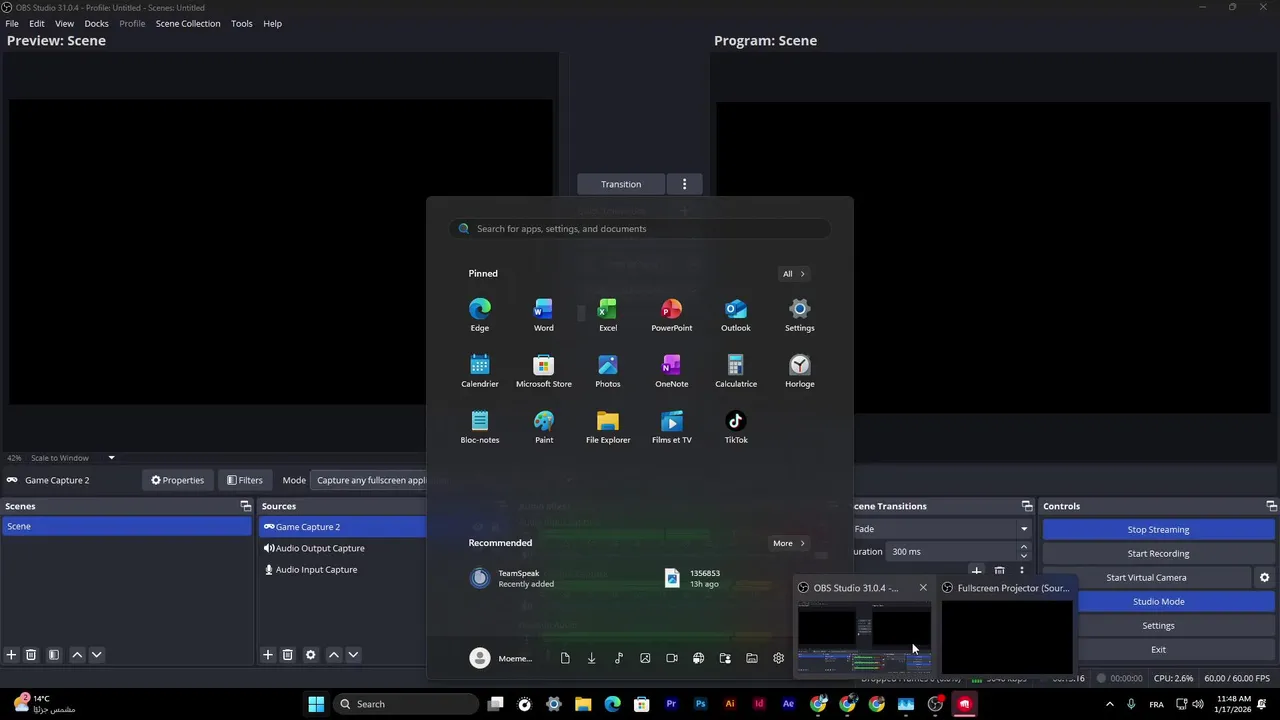
Task: Open the Transition three-dots menu
Action: [684, 184]
